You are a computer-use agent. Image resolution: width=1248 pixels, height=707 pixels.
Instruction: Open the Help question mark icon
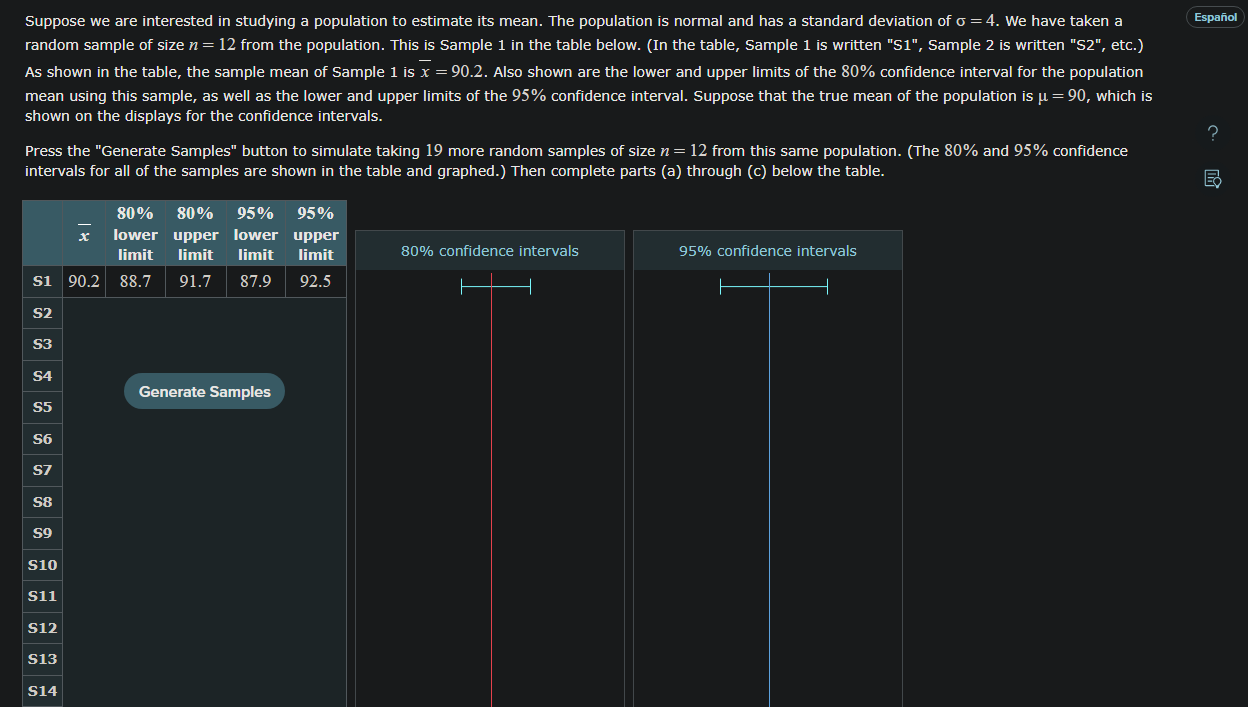click(1213, 132)
